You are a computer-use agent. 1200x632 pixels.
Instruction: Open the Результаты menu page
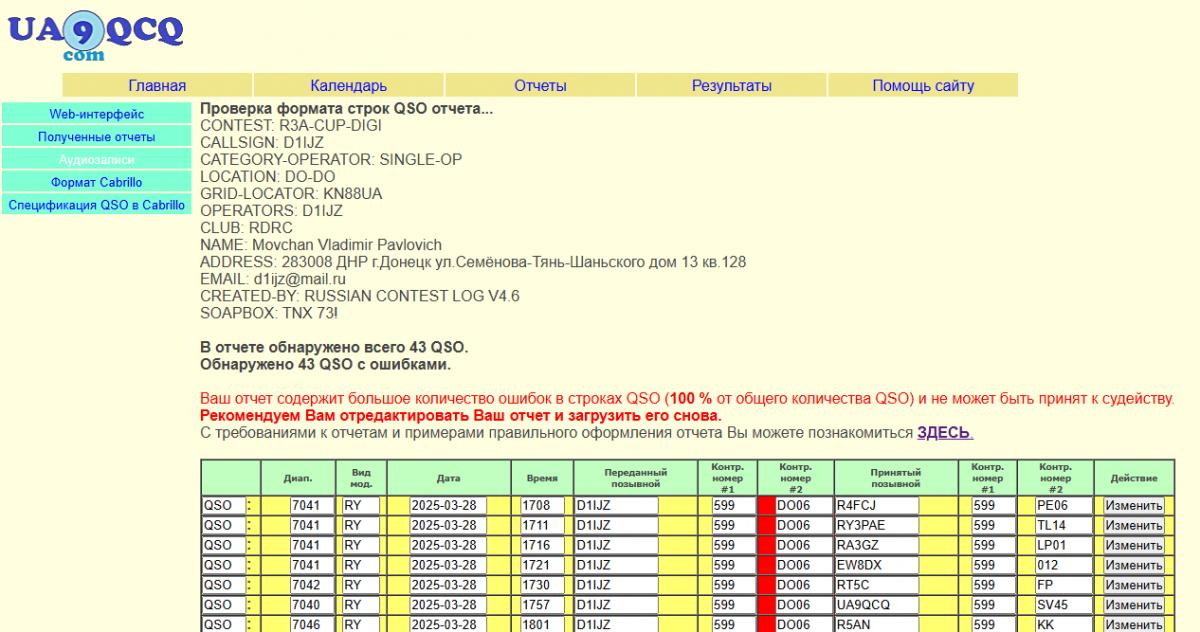pos(731,86)
